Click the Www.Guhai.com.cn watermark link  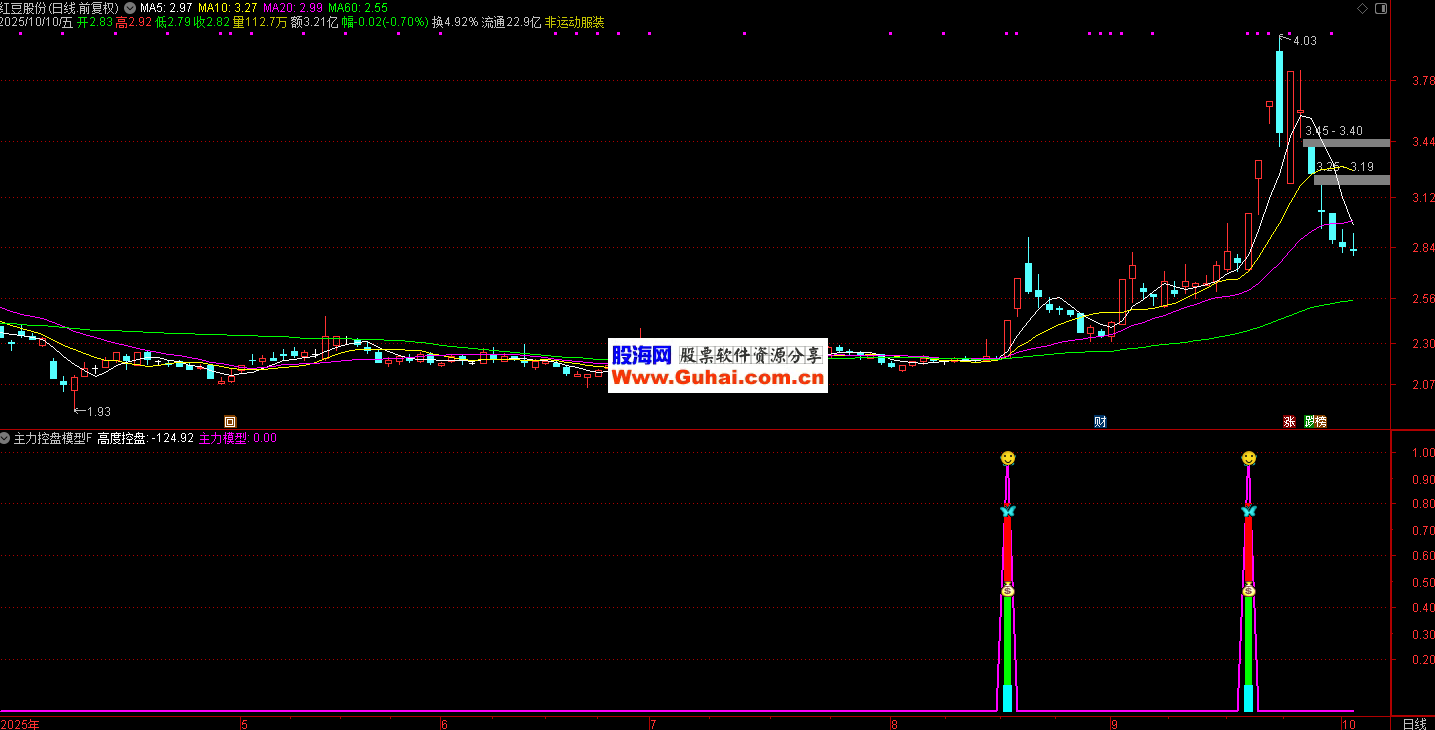tap(718, 378)
